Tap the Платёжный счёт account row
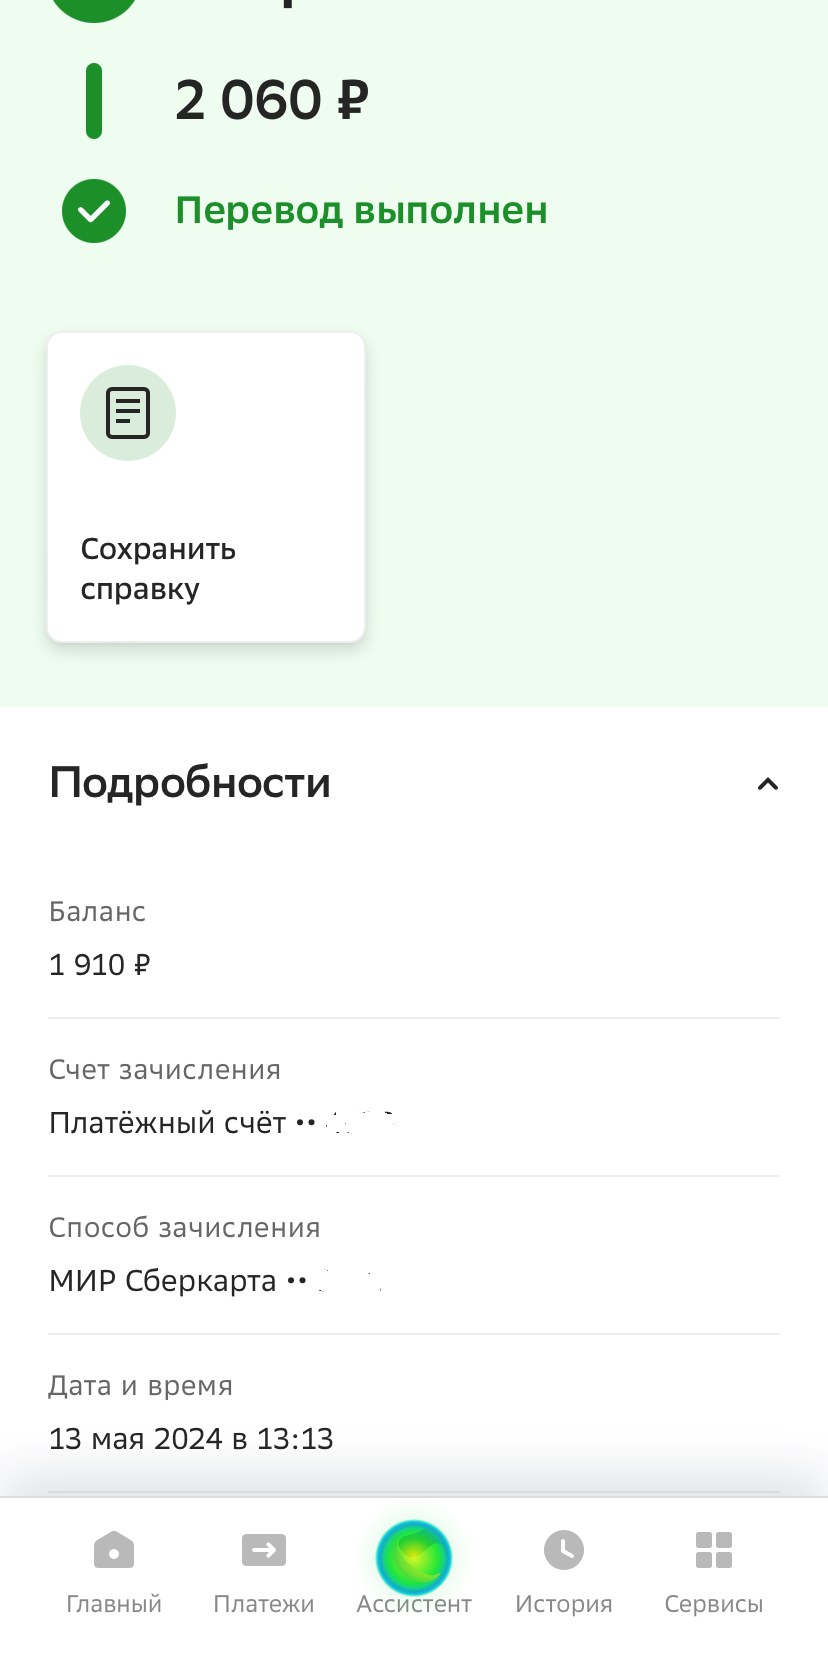The width and height of the screenshot is (828, 1662). (x=220, y=1123)
